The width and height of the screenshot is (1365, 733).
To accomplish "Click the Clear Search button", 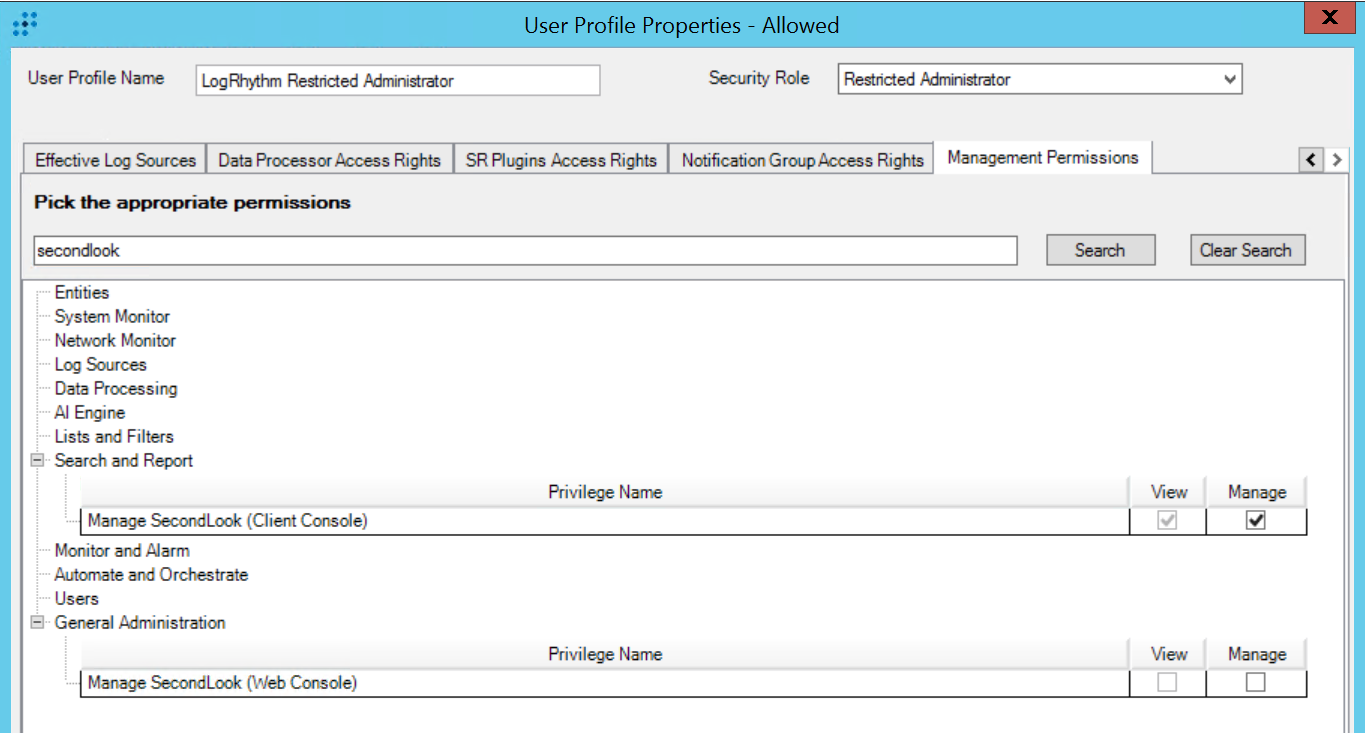I will (x=1246, y=251).
